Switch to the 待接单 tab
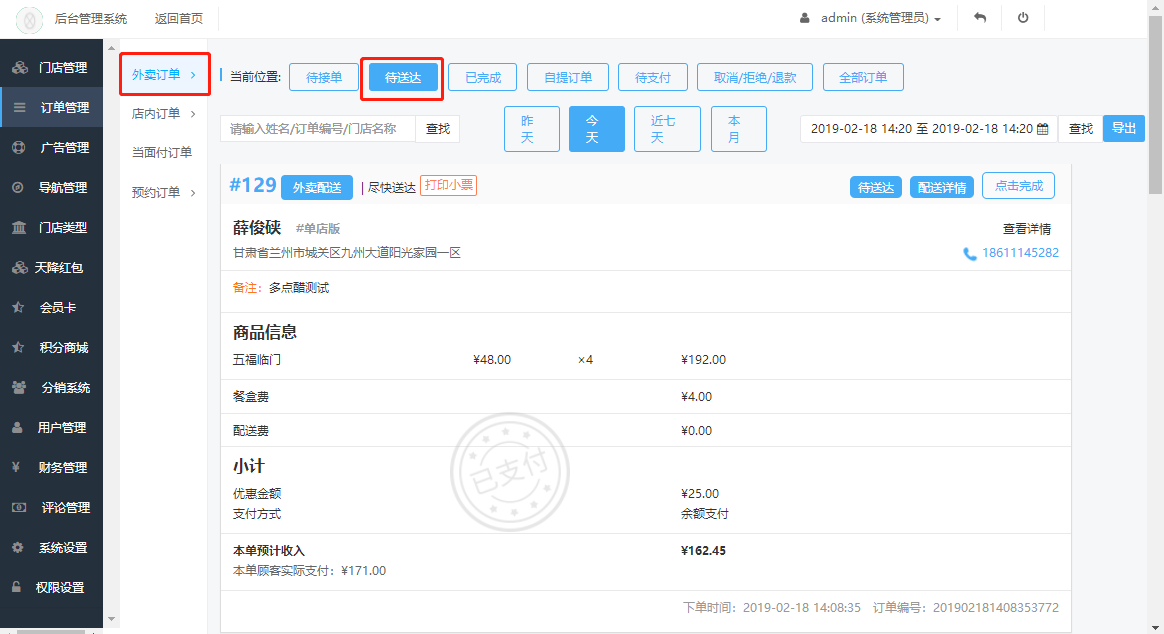 pos(324,77)
